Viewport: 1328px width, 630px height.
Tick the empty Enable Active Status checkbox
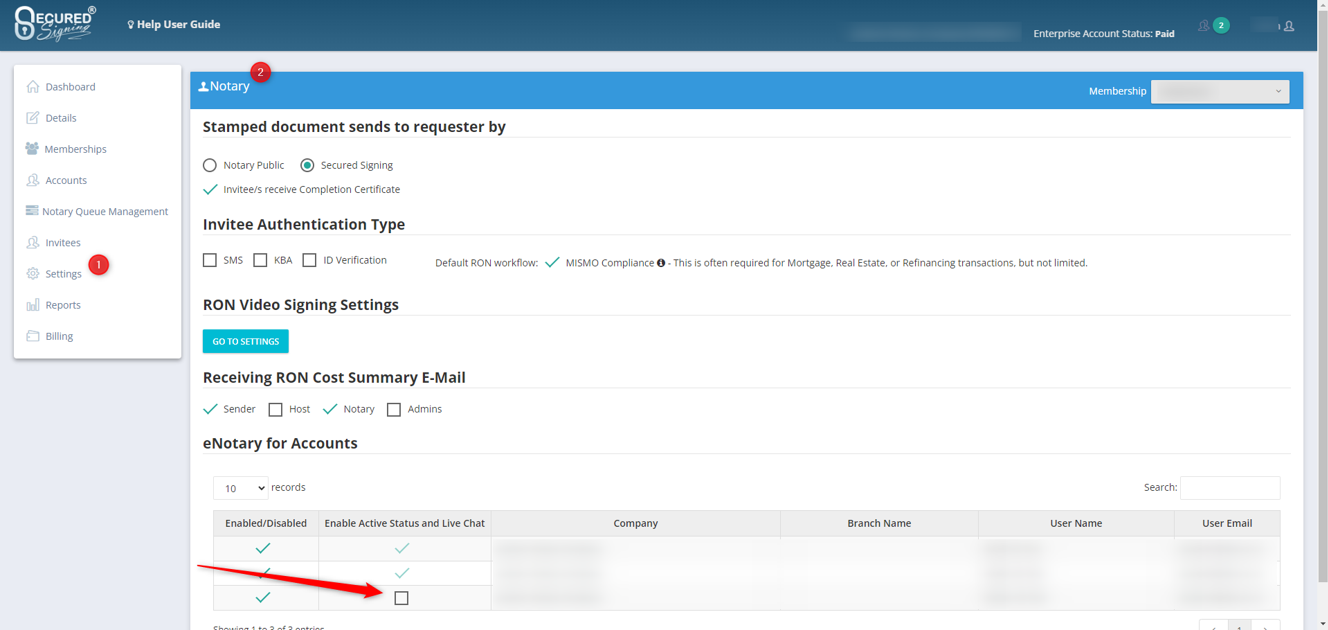pos(401,598)
